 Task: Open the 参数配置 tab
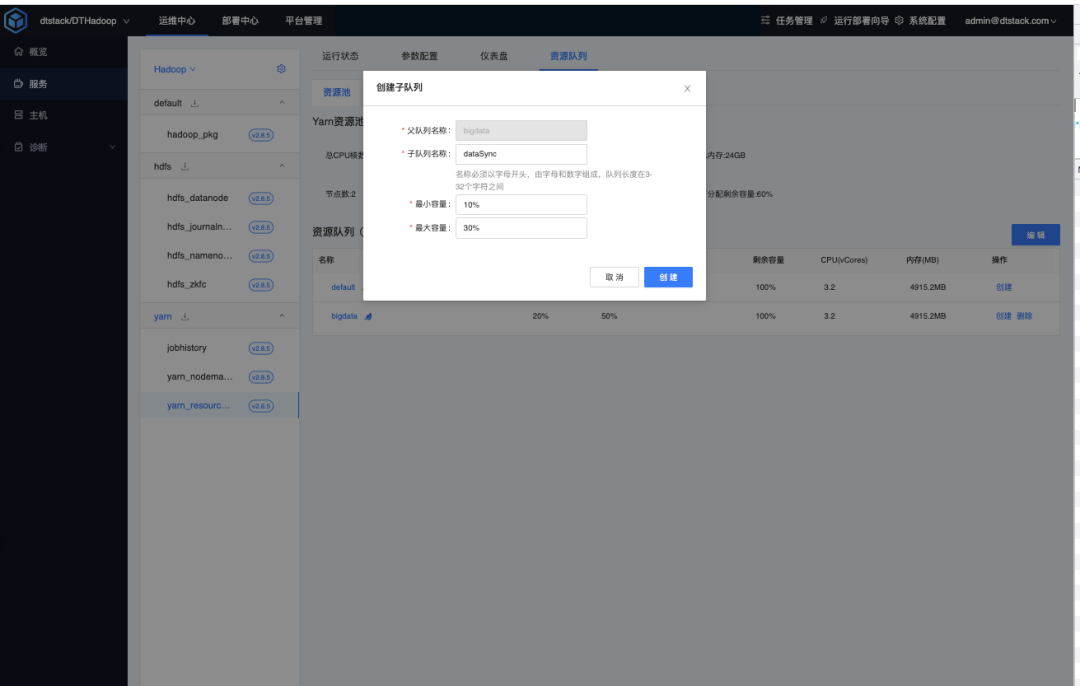419,56
